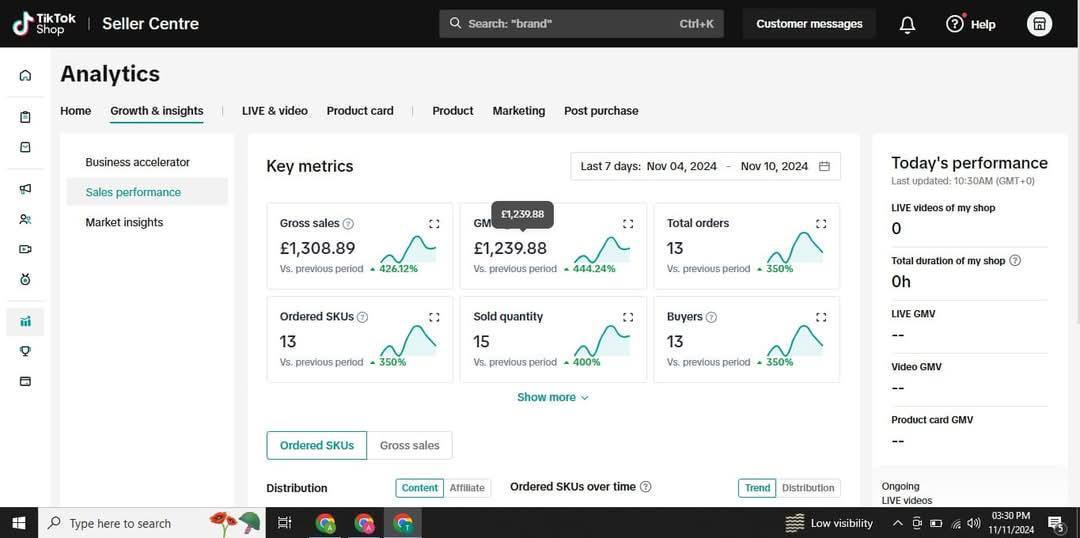Open the megaphone marketing icon in sidebar
The image size is (1080, 538).
(x=25, y=189)
